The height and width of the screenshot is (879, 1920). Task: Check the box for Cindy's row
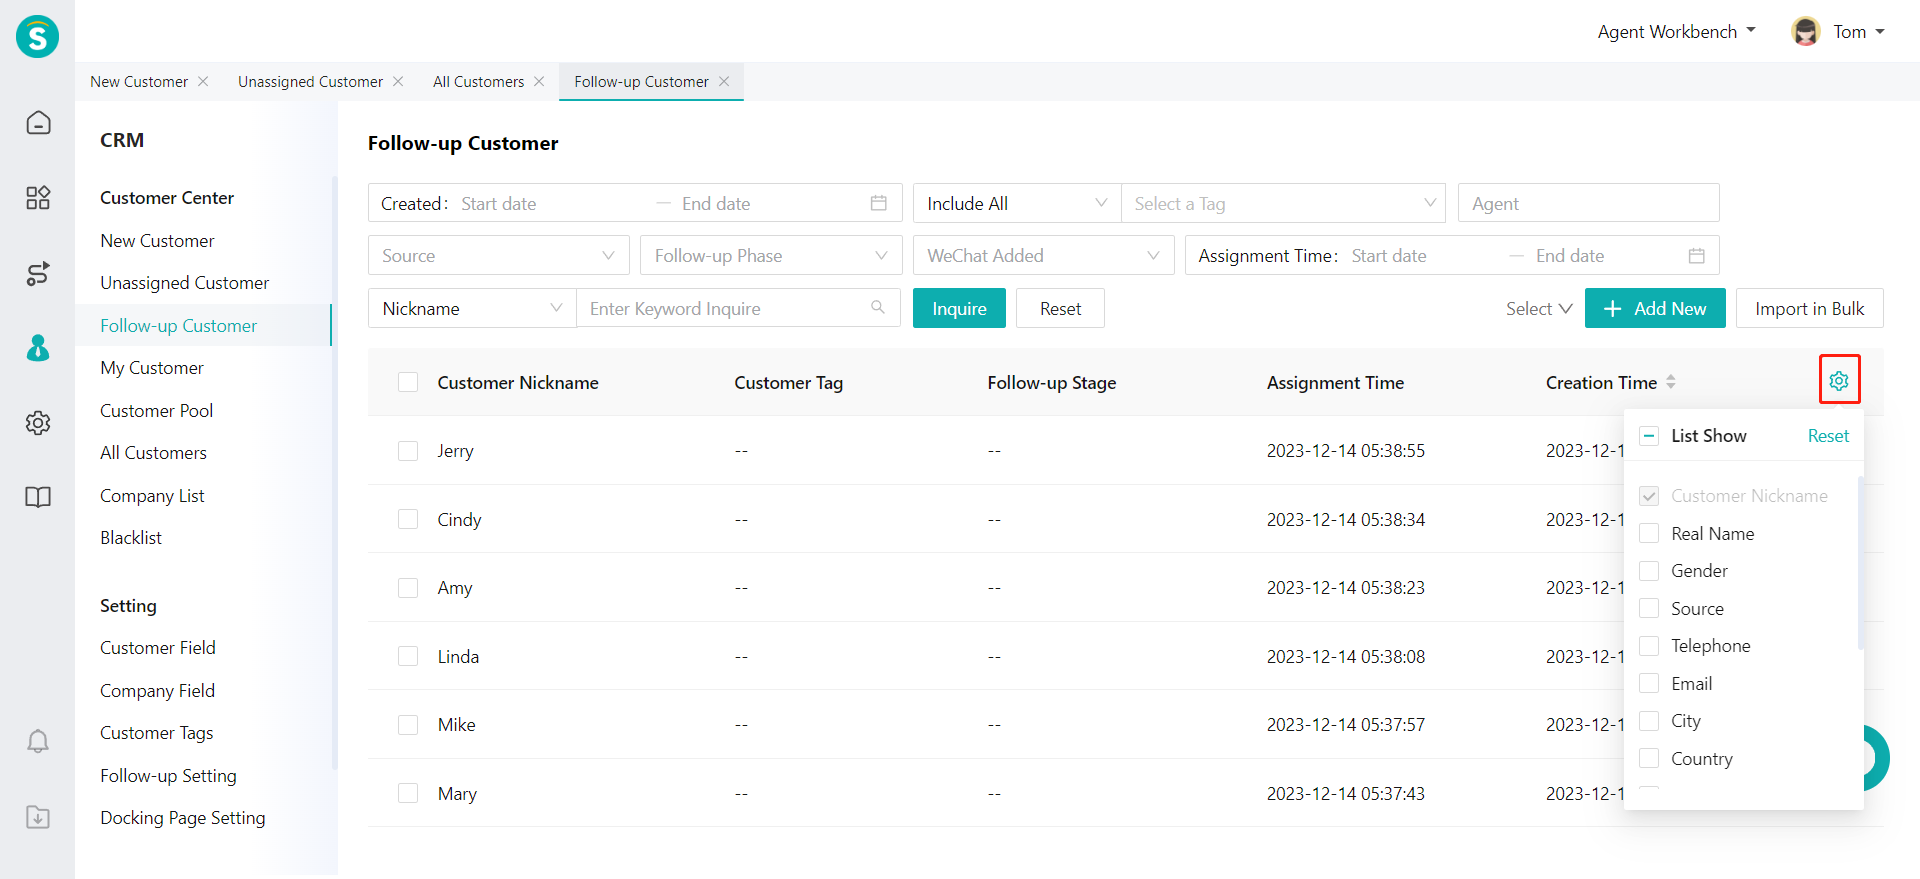pos(408,519)
